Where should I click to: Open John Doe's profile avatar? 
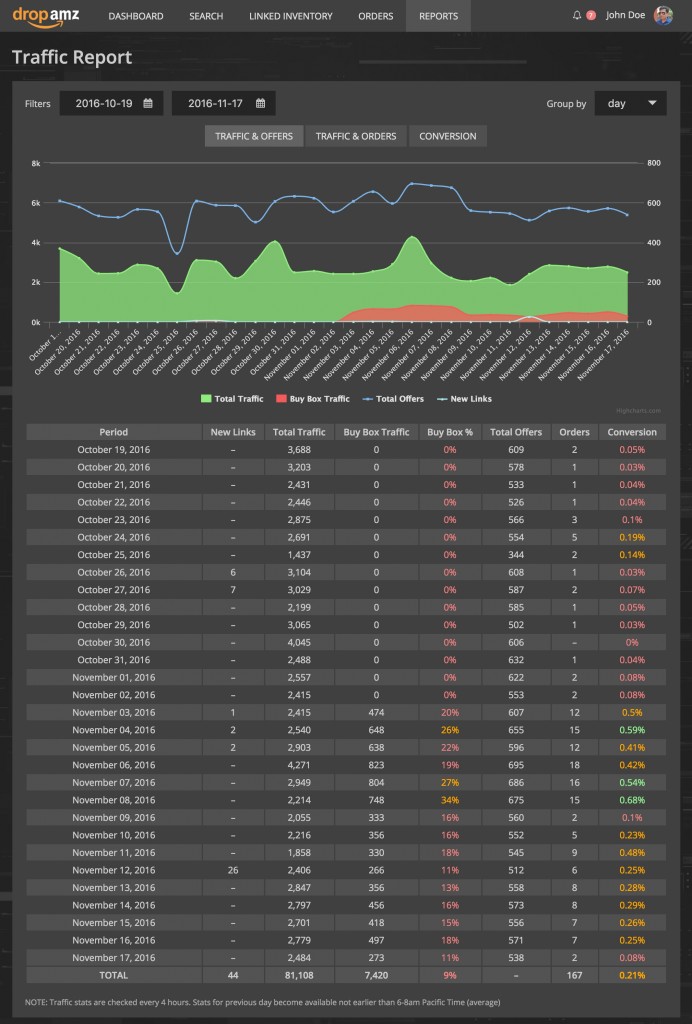[x=664, y=15]
